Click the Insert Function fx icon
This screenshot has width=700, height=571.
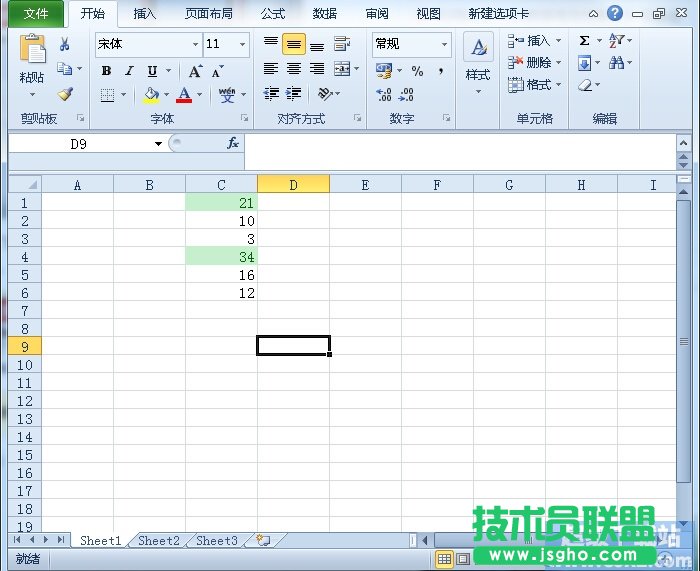(x=232, y=144)
